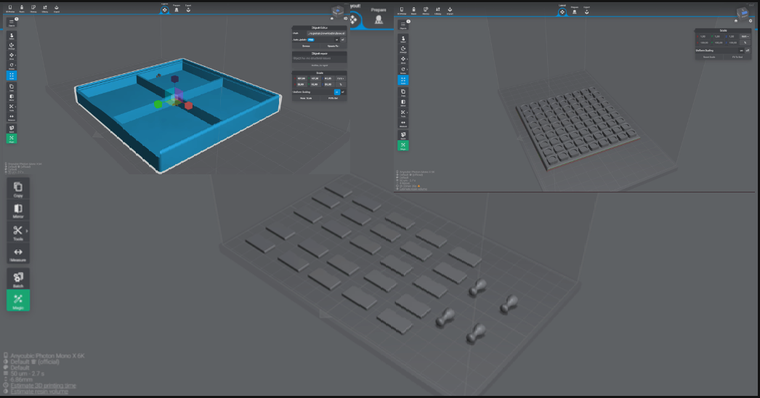The width and height of the screenshot is (760, 398).
Task: Switch to Layout tab in right window
Action: (562, 10)
